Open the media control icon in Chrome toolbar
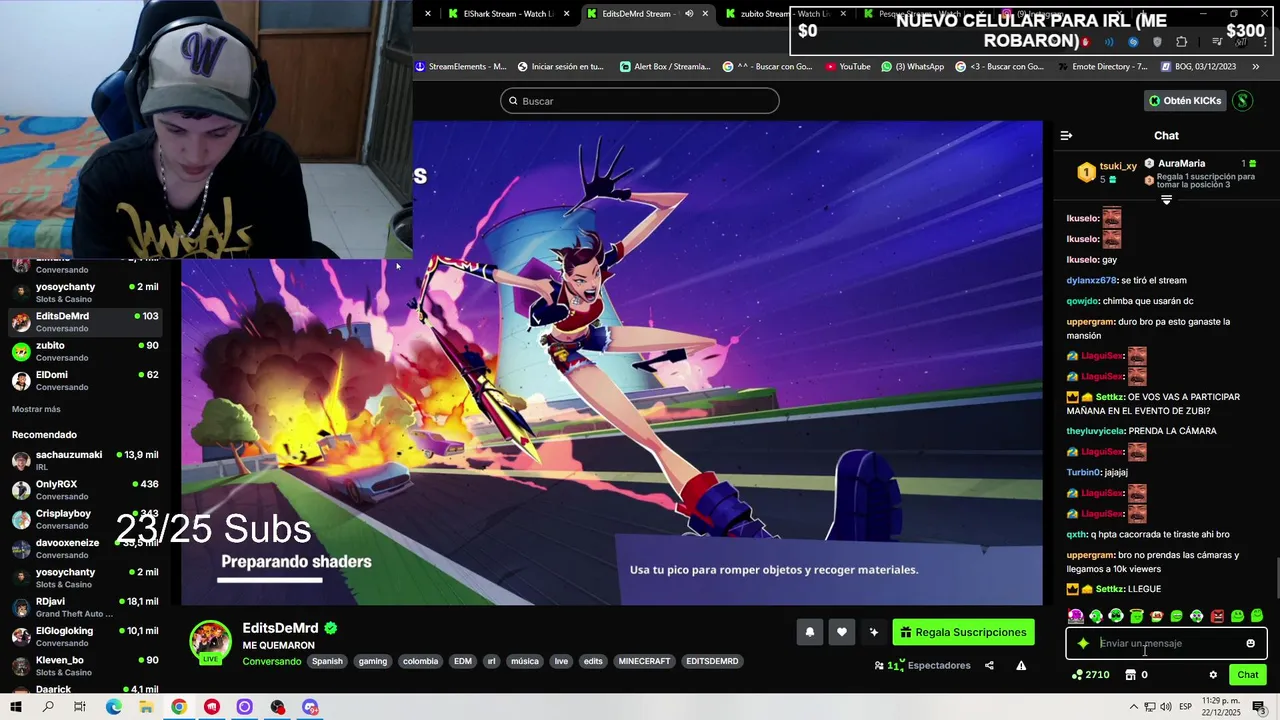Screen dimensions: 1280x720 (x=1217, y=42)
